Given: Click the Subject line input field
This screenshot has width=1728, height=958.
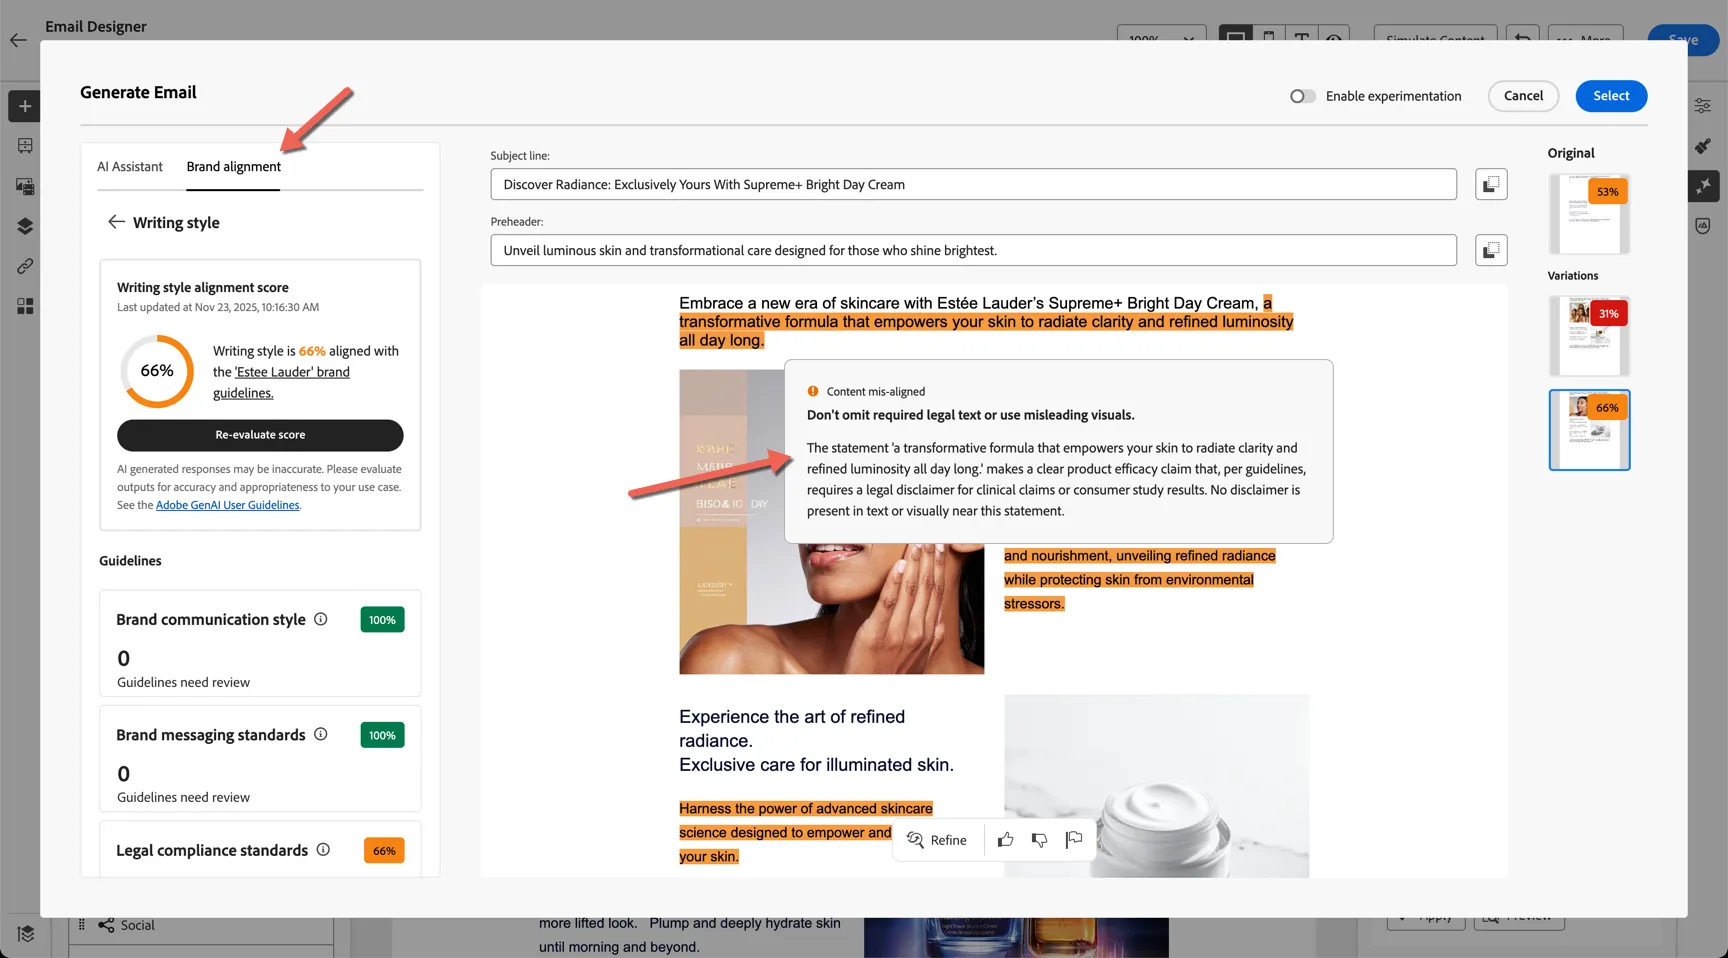Looking at the screenshot, I should pyautogui.click(x=973, y=184).
